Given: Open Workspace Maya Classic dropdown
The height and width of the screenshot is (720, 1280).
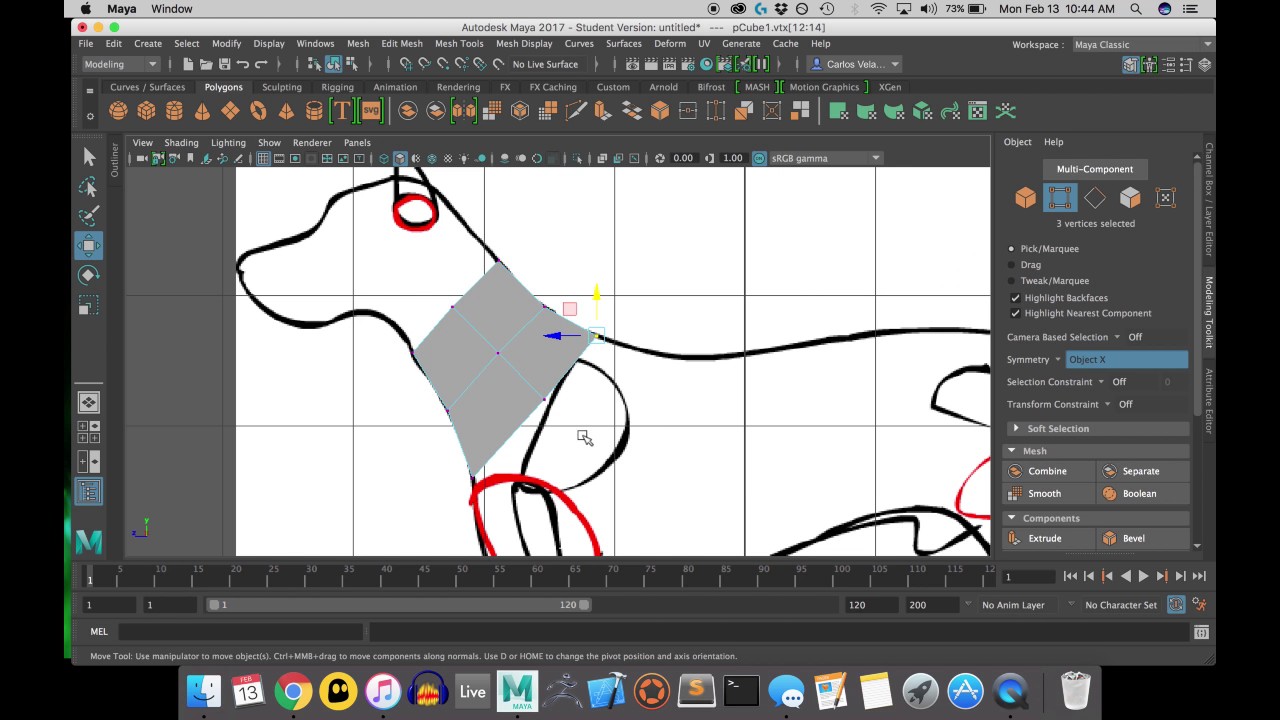Looking at the screenshot, I should click(1142, 45).
